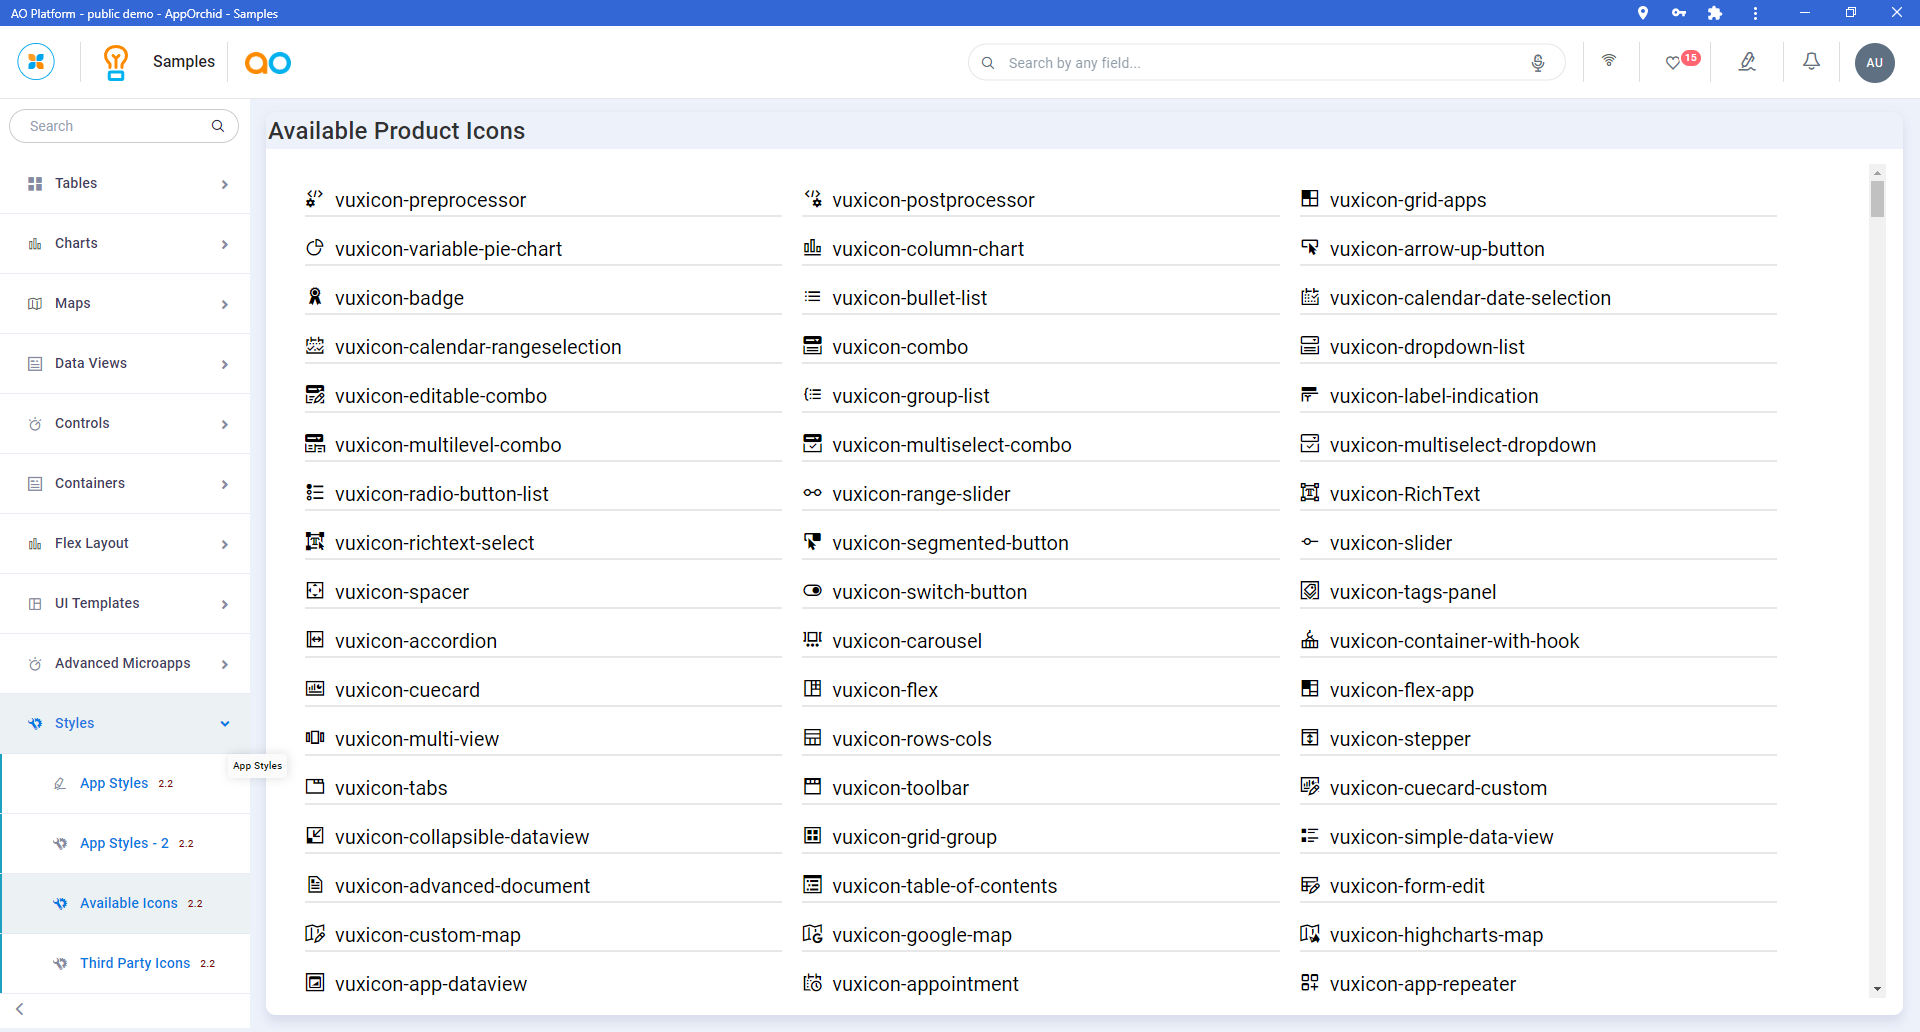Click the vuxicon-range-slider entry
Viewport: 1920px width, 1032px height.
pos(920,494)
